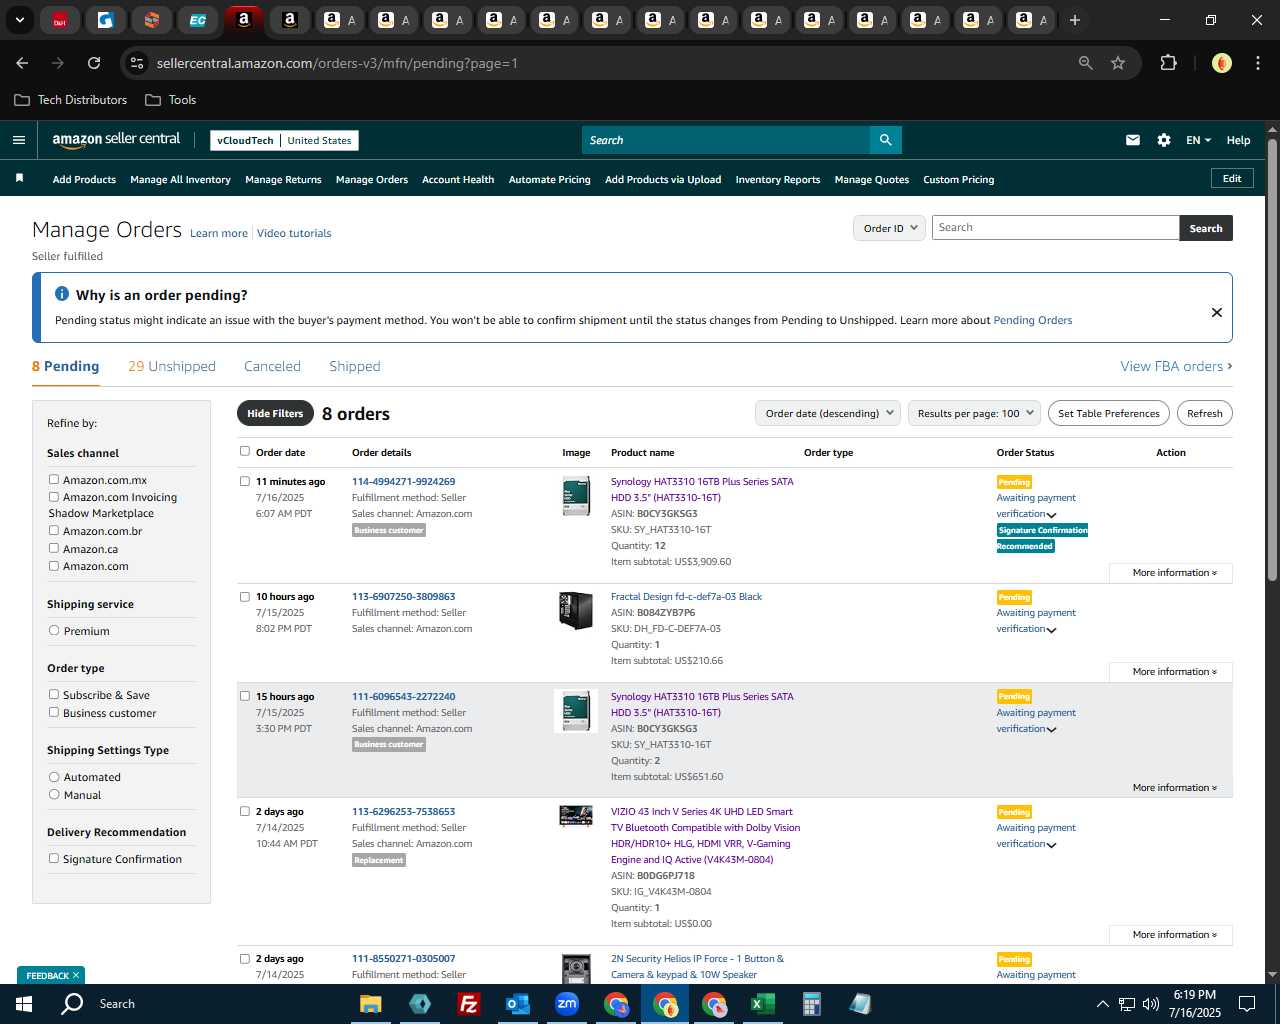This screenshot has width=1280, height=1024.
Task: Check the Amazon.com sales channel filter
Action: click(x=54, y=565)
